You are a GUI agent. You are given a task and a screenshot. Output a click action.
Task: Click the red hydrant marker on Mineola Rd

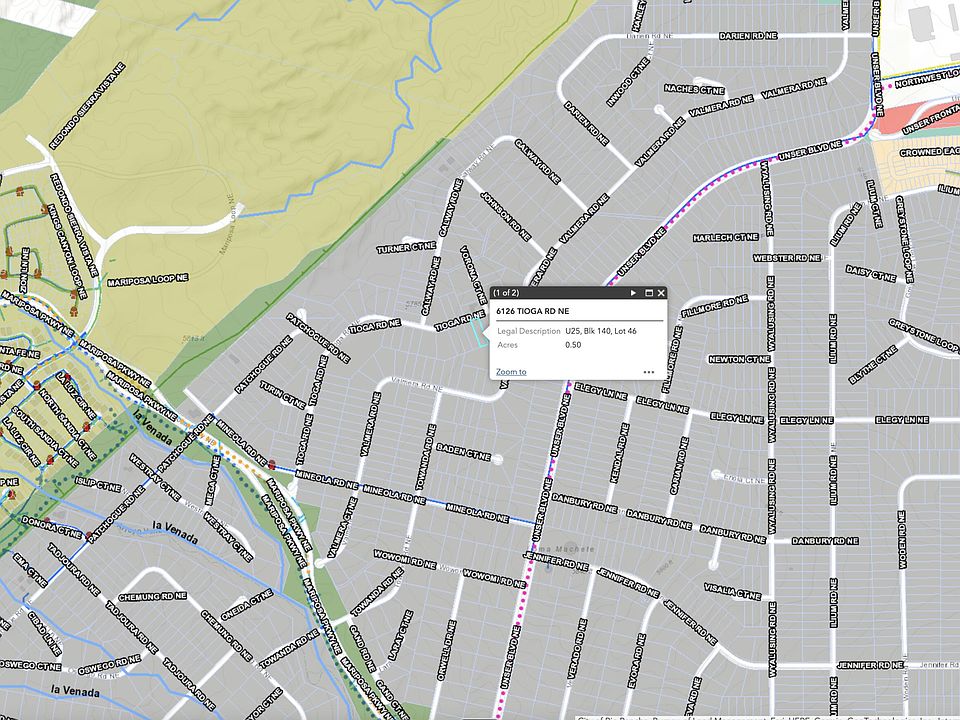tap(272, 464)
